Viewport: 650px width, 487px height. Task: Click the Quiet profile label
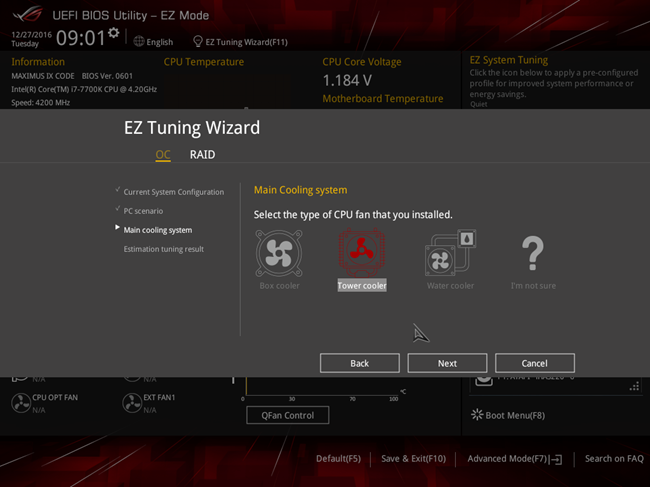(x=478, y=104)
